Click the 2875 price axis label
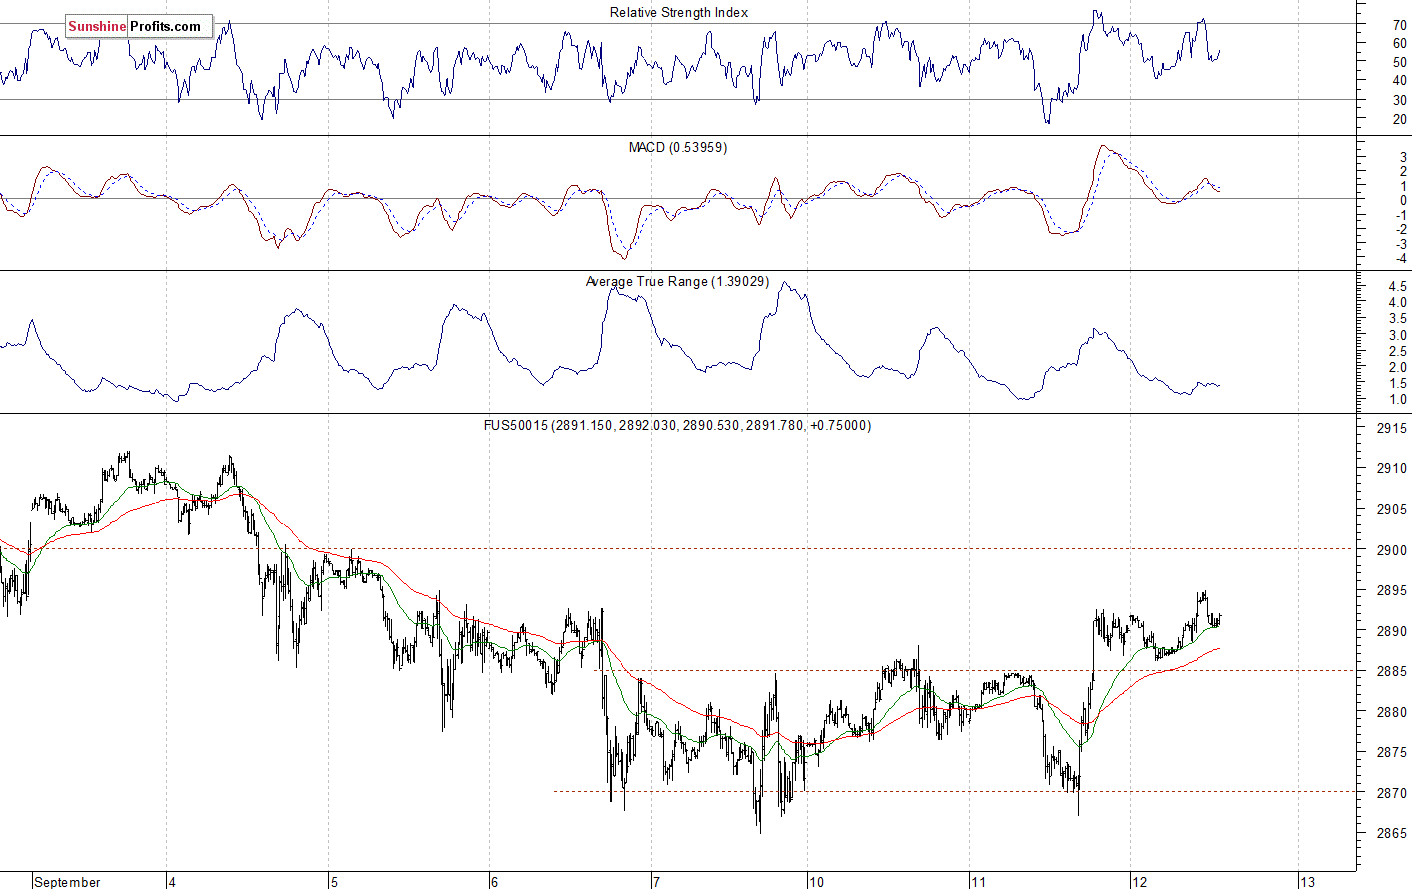 tap(1392, 752)
